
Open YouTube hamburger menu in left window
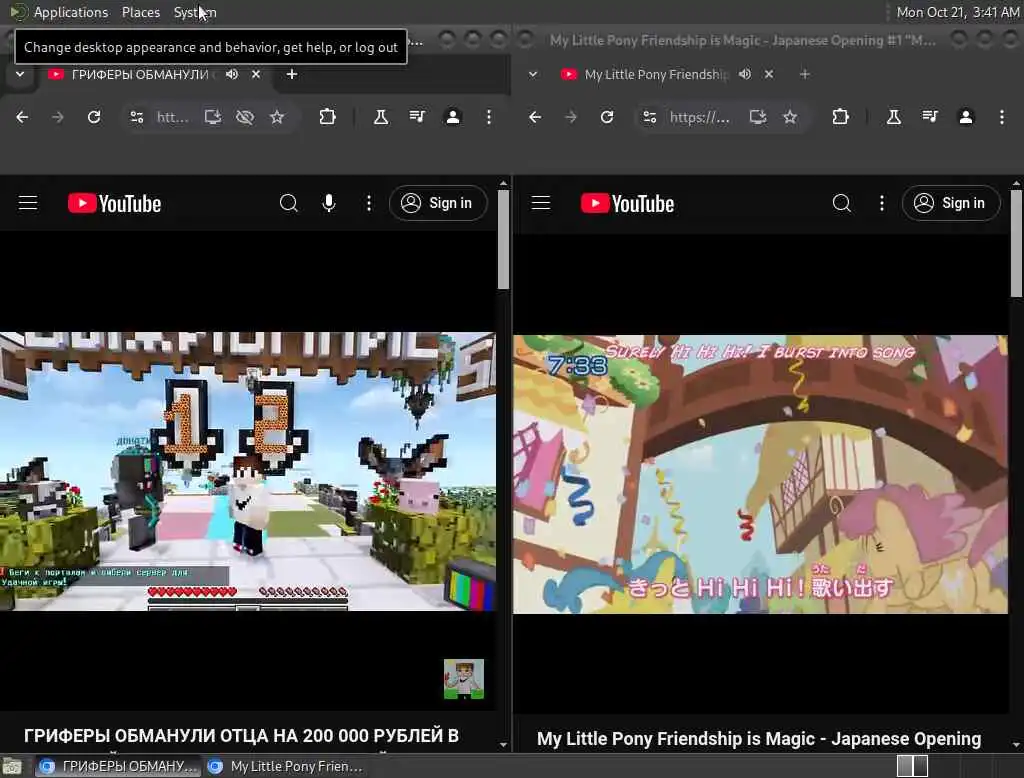click(x=28, y=203)
